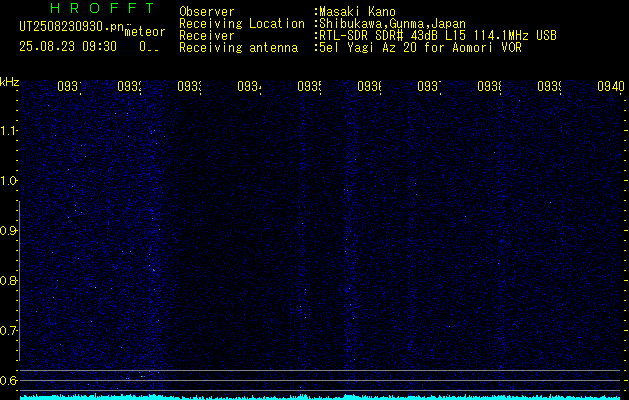The image size is (629, 400).
Task: Select the 5el Yagi antenna description
Action: [x=418, y=48]
